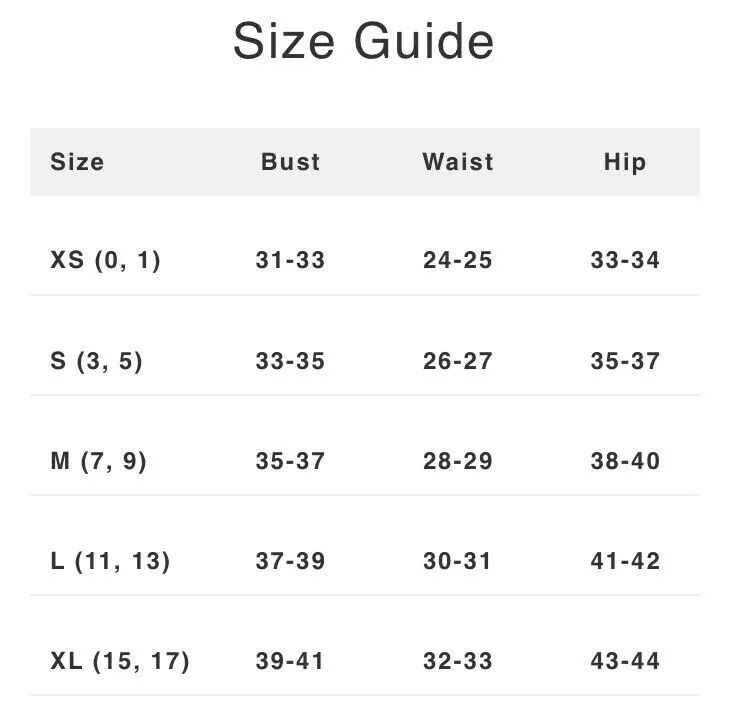Click the L waist value 30-31
The height and width of the screenshot is (721, 739).
pos(457,561)
